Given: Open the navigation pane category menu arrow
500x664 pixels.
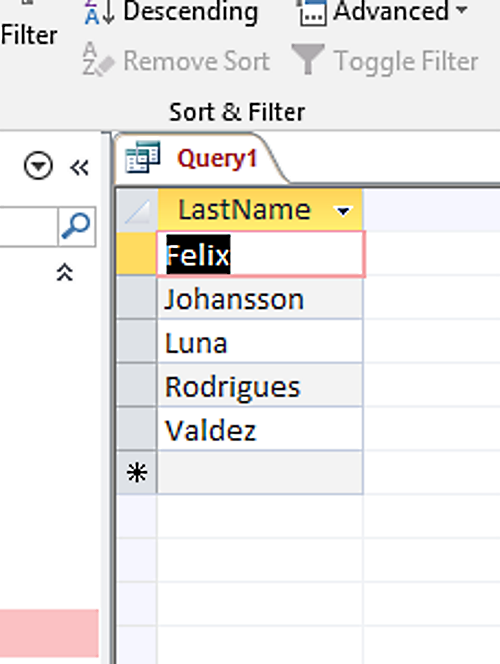Looking at the screenshot, I should click(38, 166).
